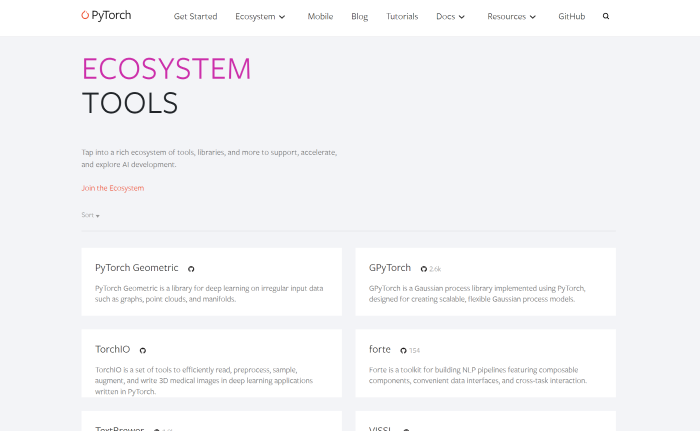The image size is (700, 431).
Task: Click the 'Tap into a rich ecosystem' paragraph
Action: pos(209,159)
